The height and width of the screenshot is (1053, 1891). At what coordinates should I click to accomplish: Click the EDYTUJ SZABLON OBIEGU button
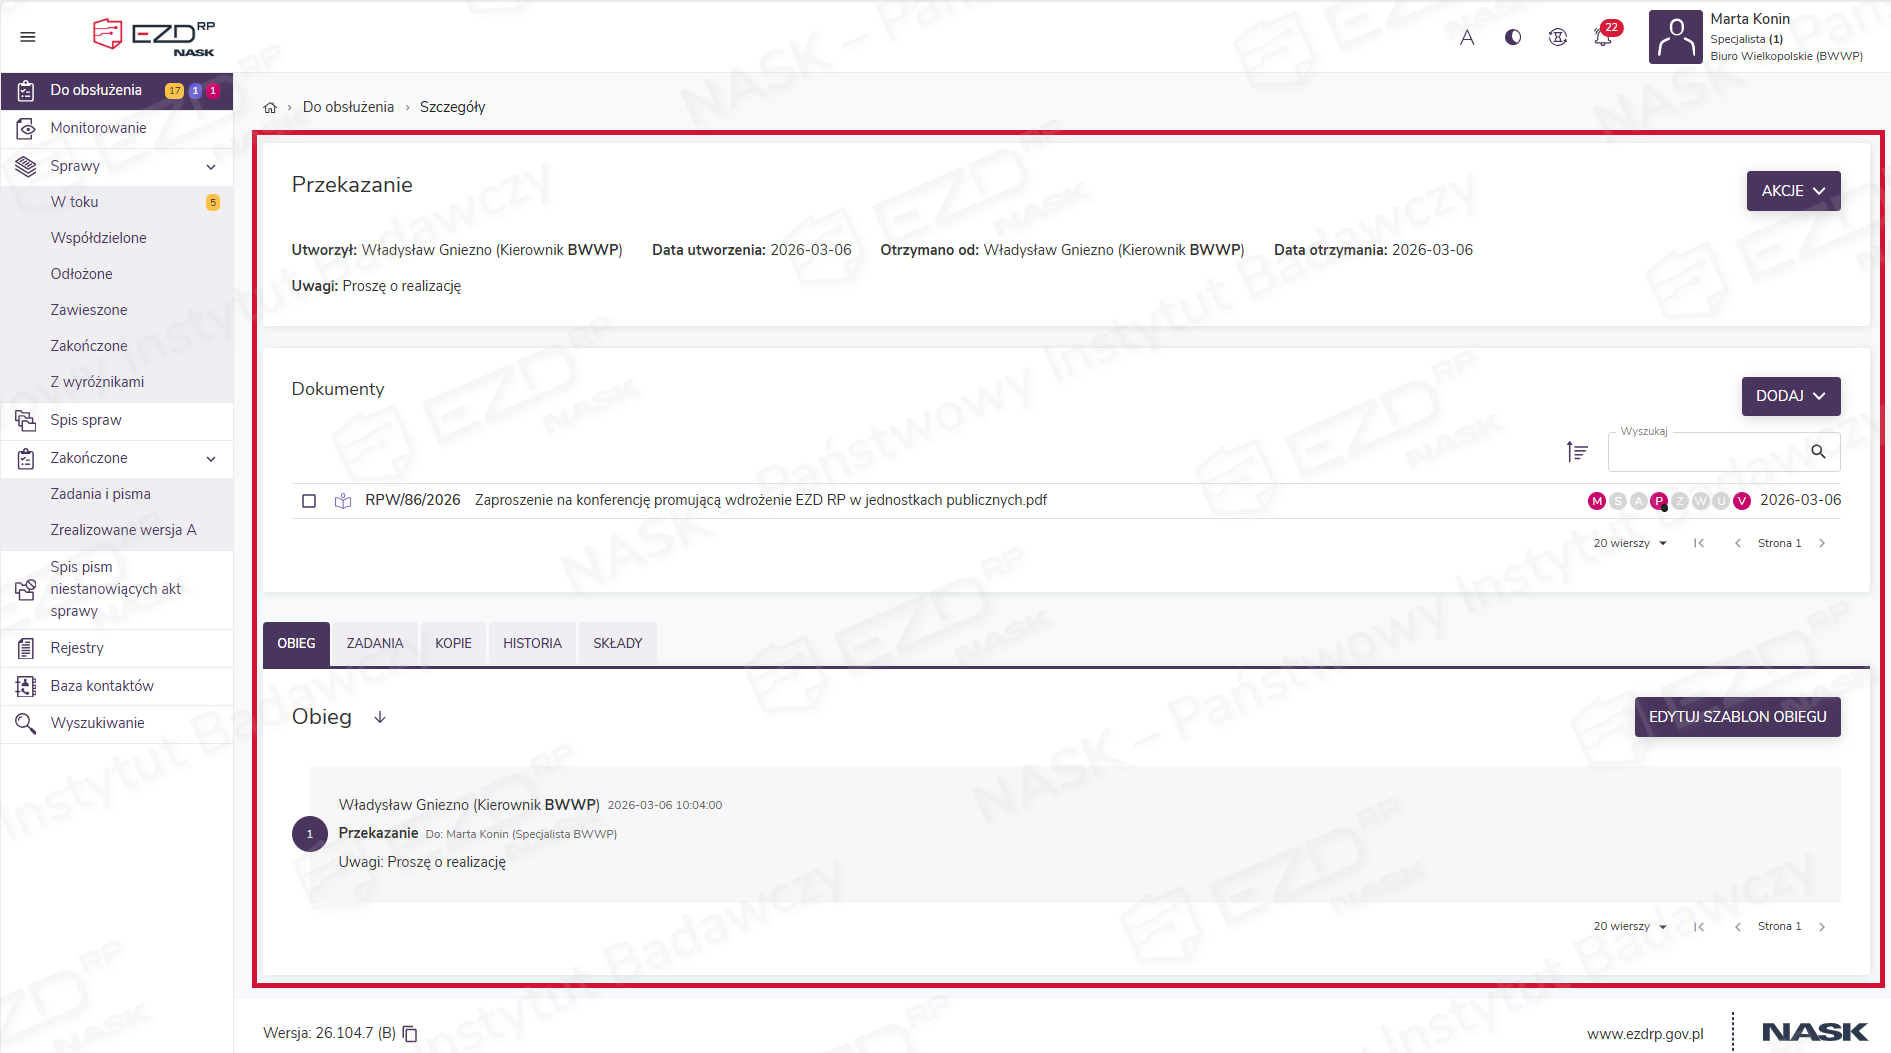[x=1737, y=717]
